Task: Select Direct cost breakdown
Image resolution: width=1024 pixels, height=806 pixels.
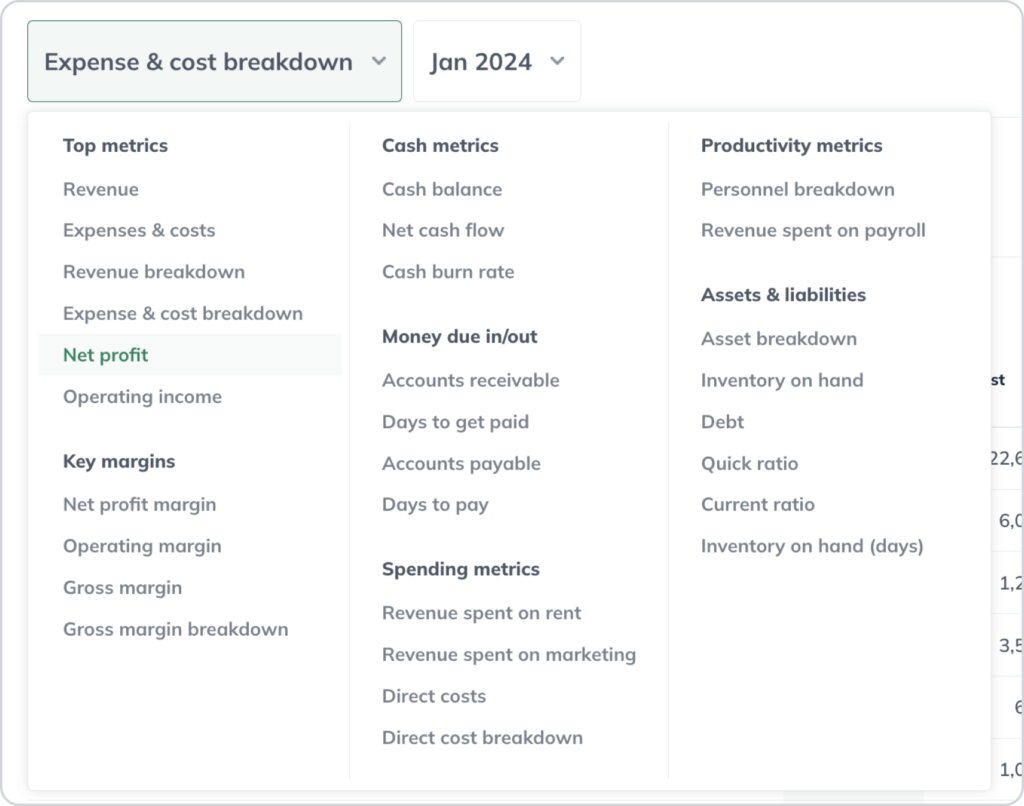Action: (x=482, y=737)
